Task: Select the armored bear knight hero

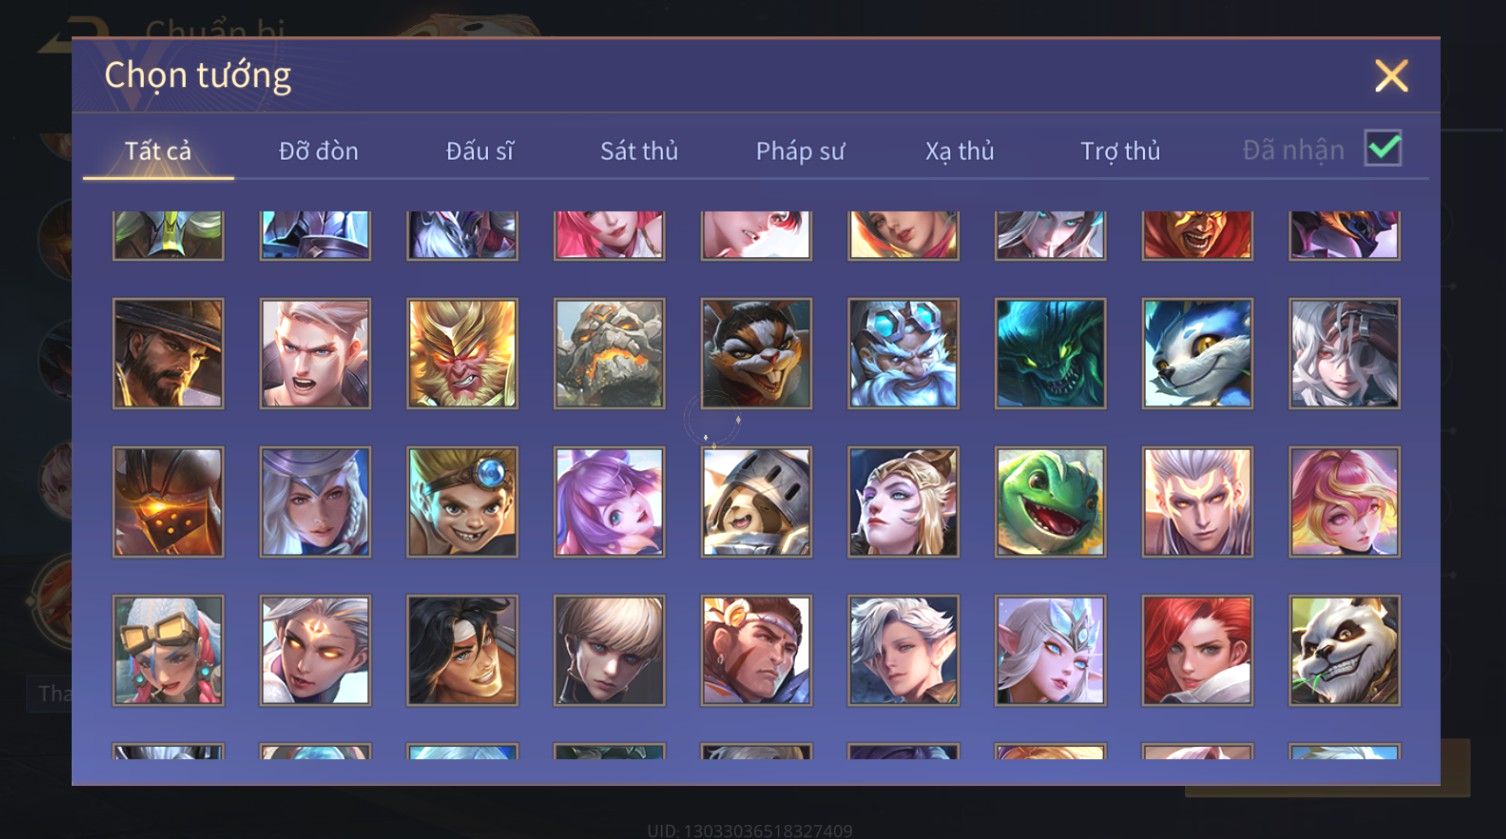Action: tap(756, 501)
